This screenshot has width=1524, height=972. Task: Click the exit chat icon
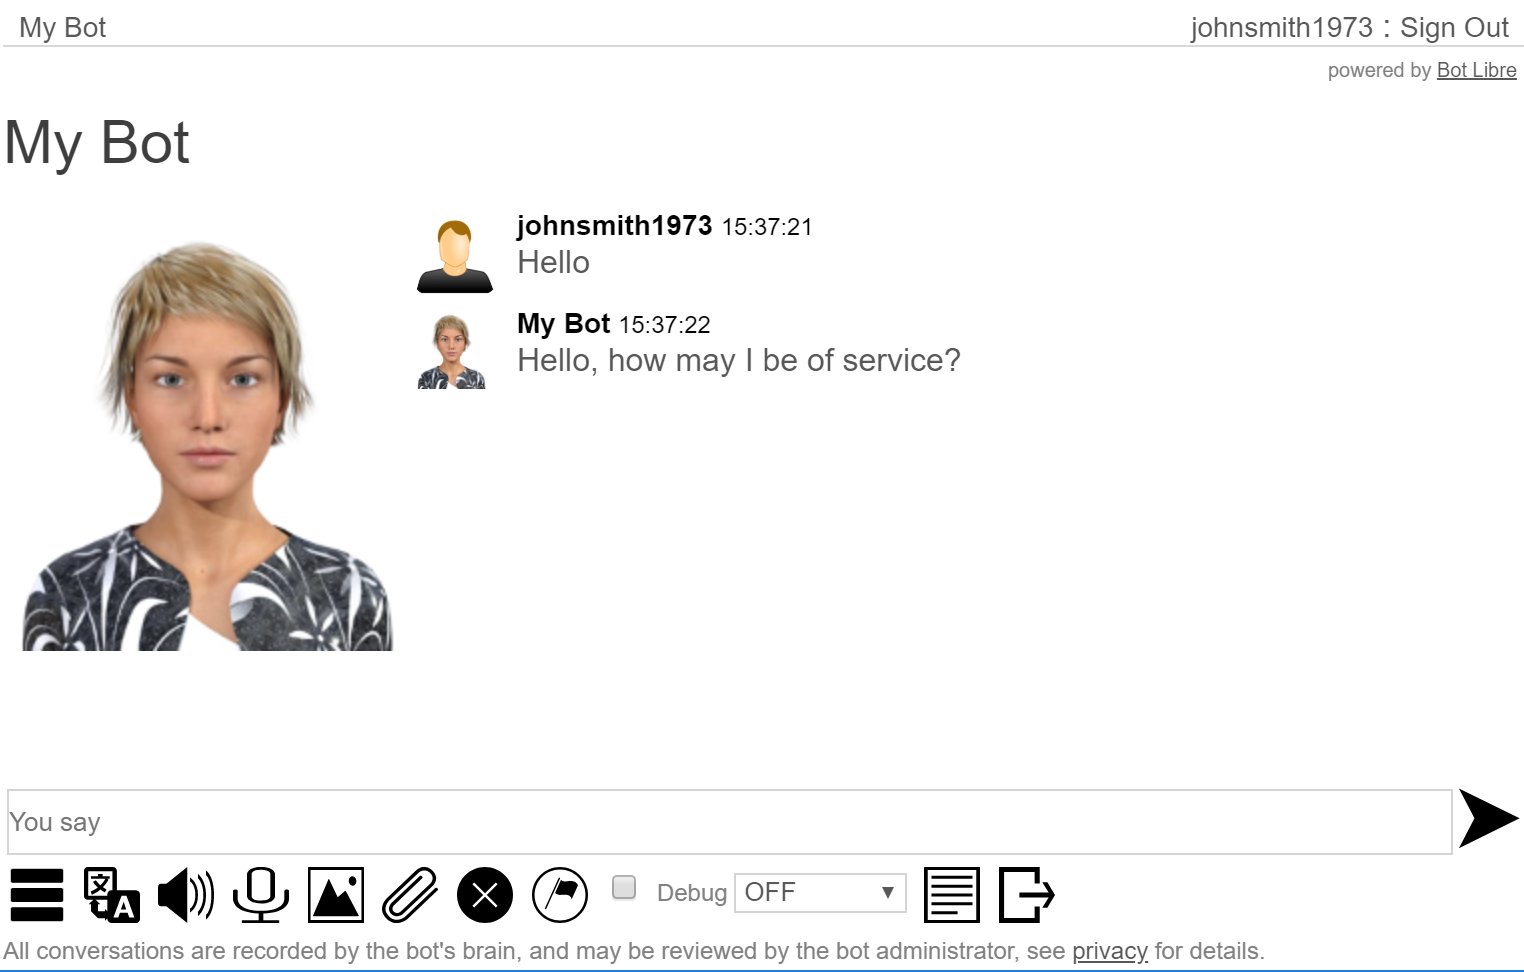[1027, 895]
